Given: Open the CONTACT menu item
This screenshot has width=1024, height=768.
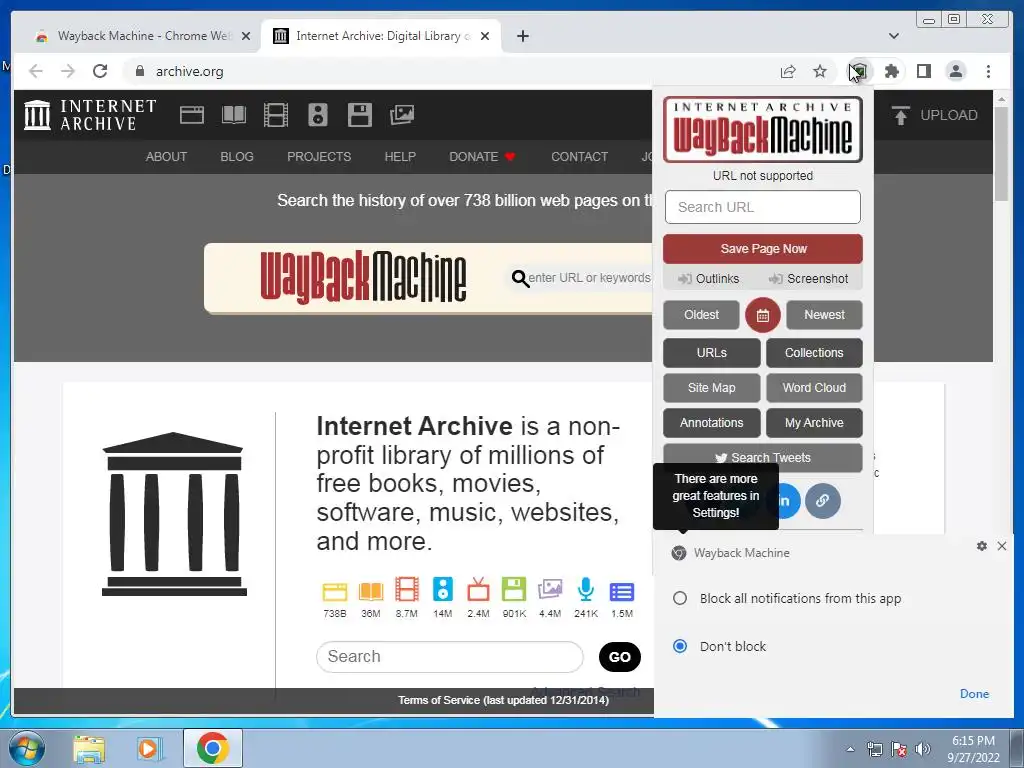Looking at the screenshot, I should [x=579, y=157].
